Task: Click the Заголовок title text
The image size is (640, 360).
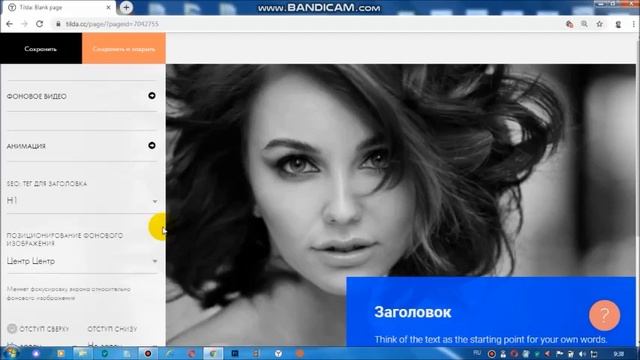Action: tap(413, 312)
